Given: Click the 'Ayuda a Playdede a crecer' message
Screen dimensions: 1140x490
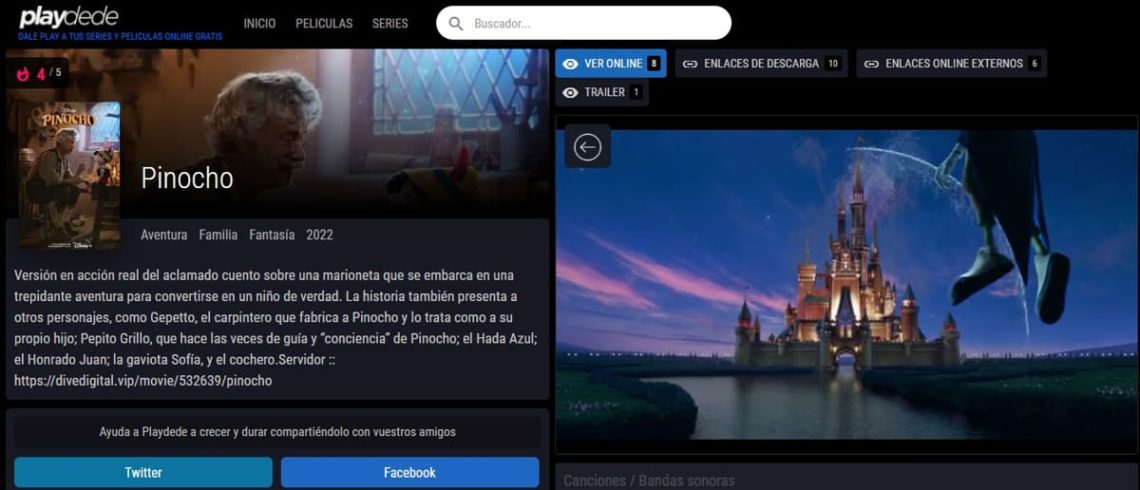Looking at the screenshot, I should point(278,432).
